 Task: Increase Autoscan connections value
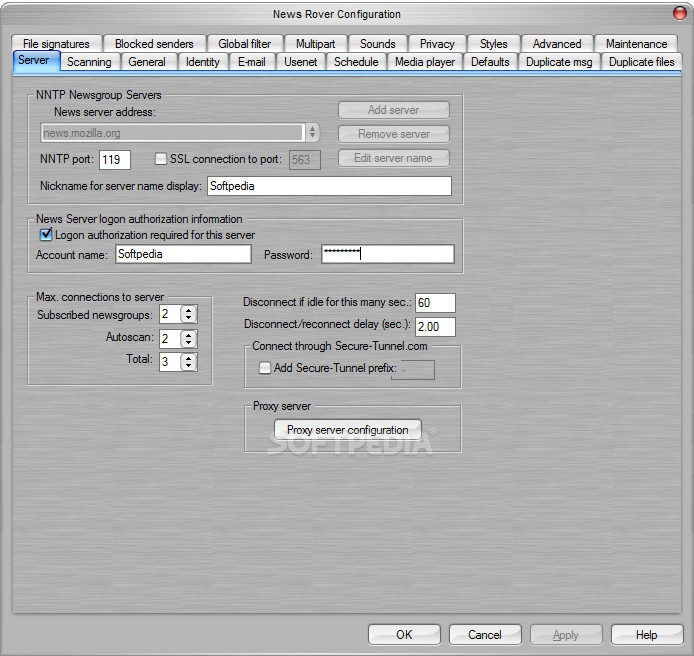tap(189, 335)
